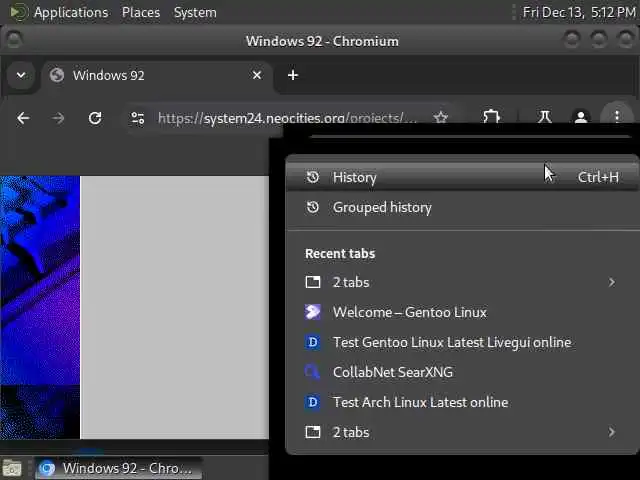Screen dimensions: 640x480
Task: Select the Windows 92 tab
Action: [157, 76]
